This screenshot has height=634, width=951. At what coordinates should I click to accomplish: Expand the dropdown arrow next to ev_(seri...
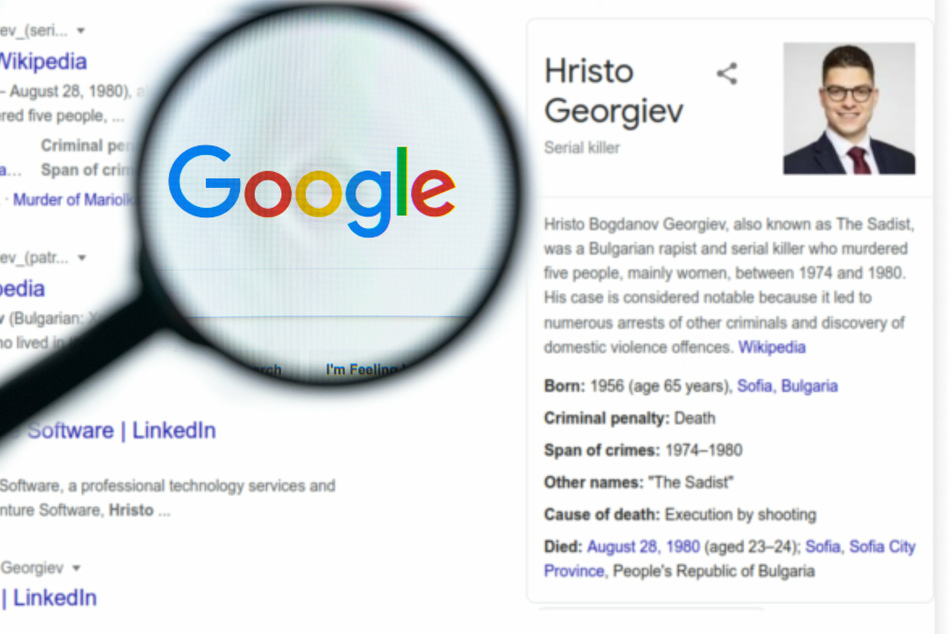[81, 30]
